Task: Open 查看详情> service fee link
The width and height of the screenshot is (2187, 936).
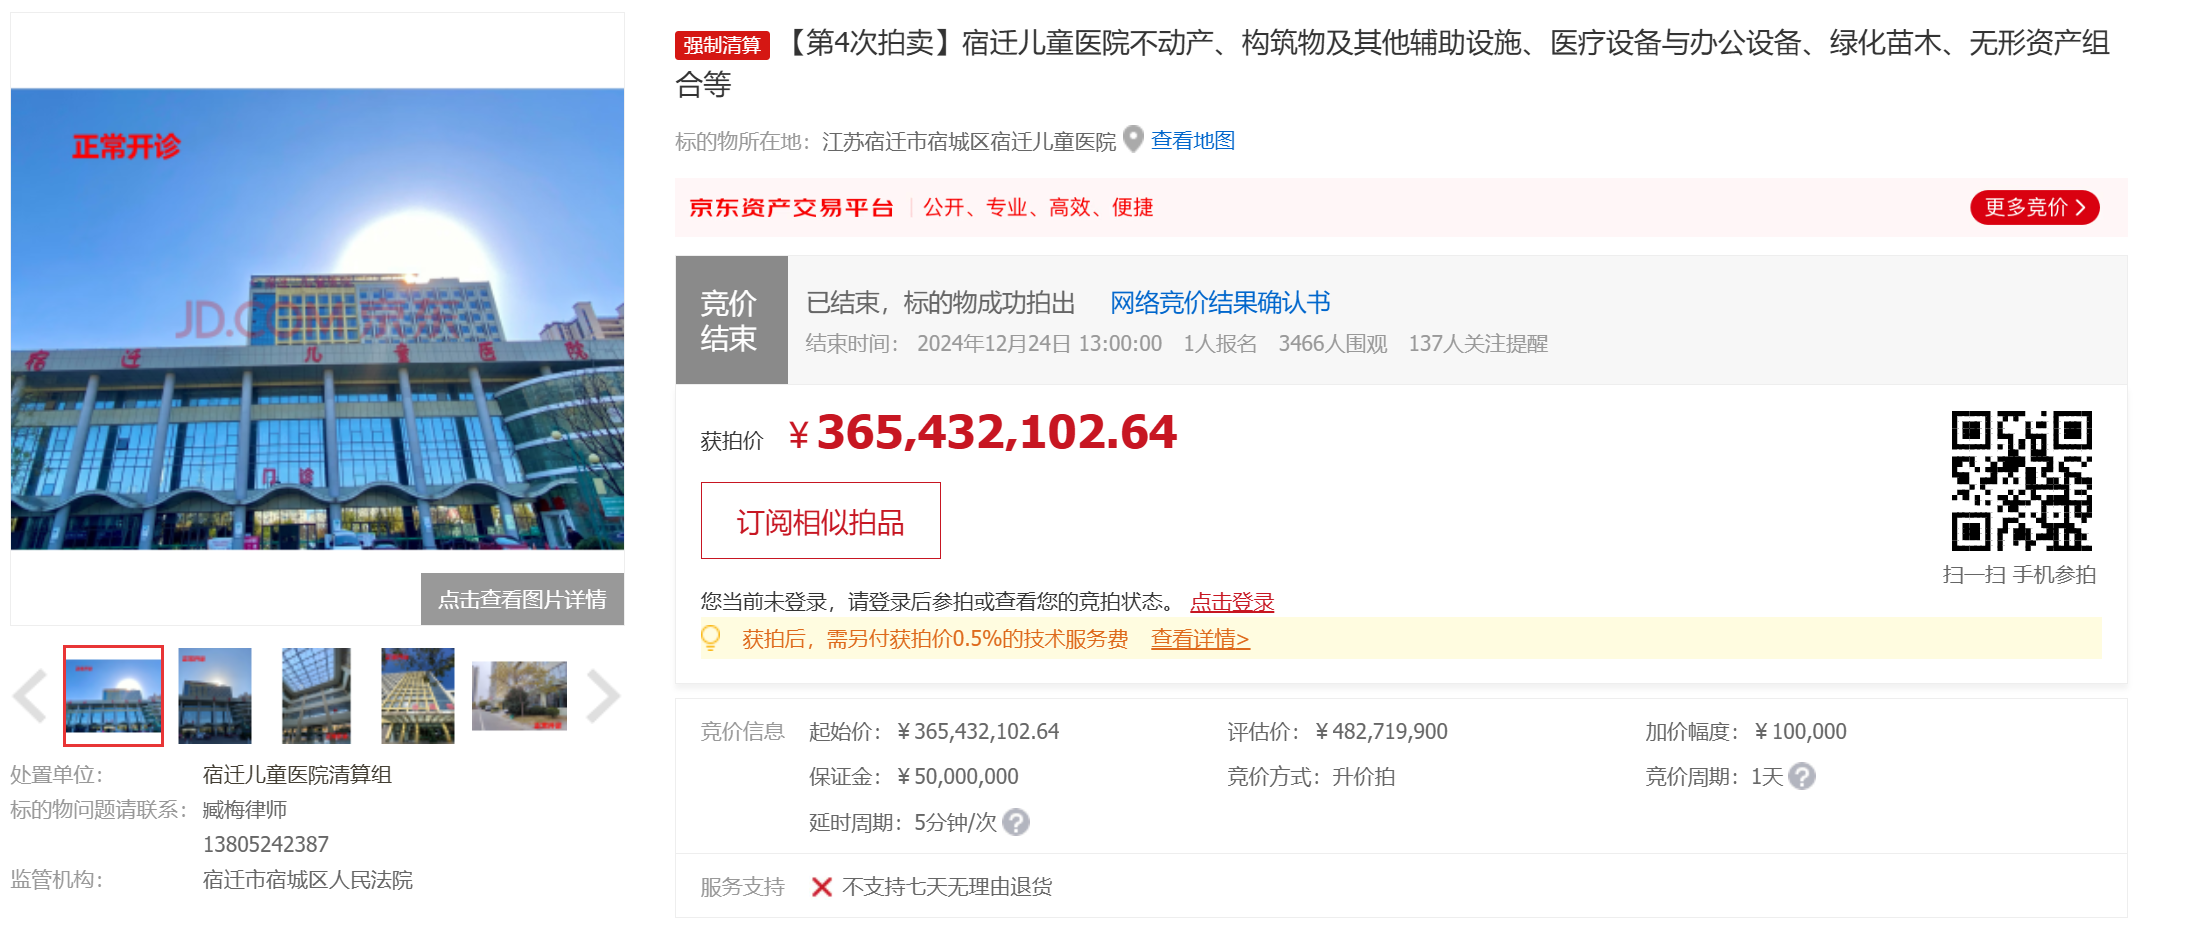Action: (1200, 639)
